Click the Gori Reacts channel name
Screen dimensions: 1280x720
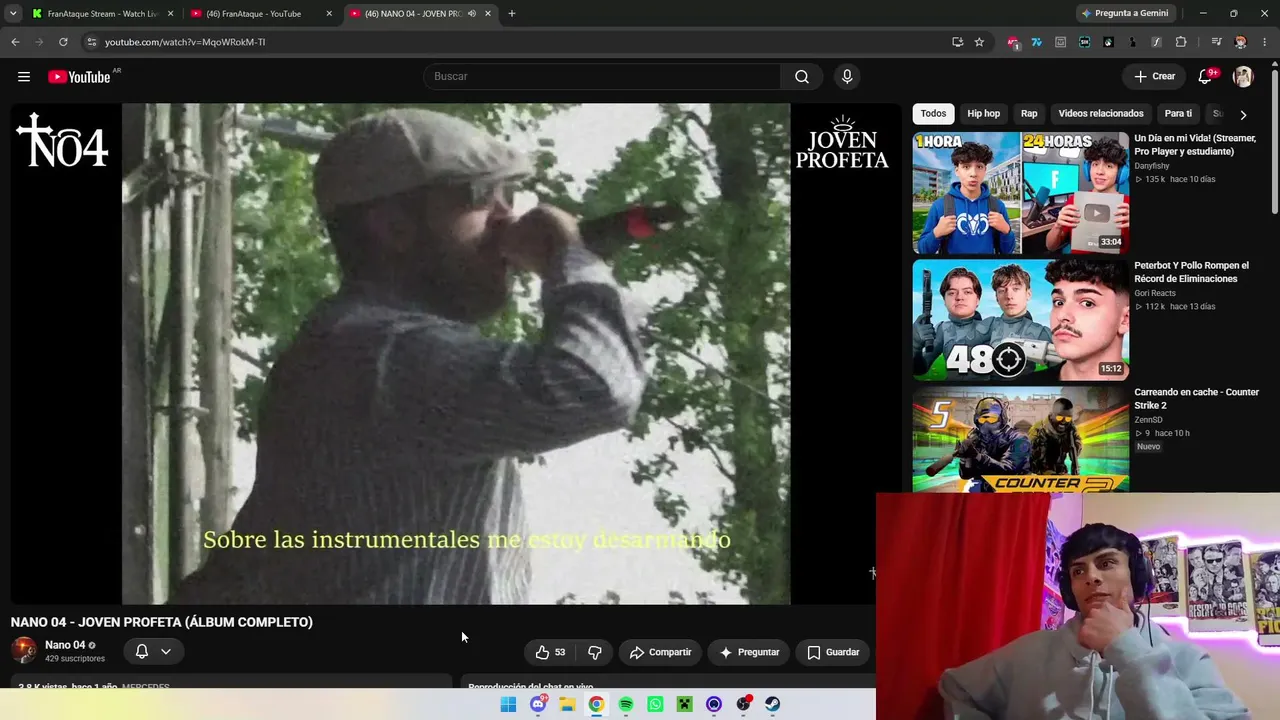point(1155,294)
